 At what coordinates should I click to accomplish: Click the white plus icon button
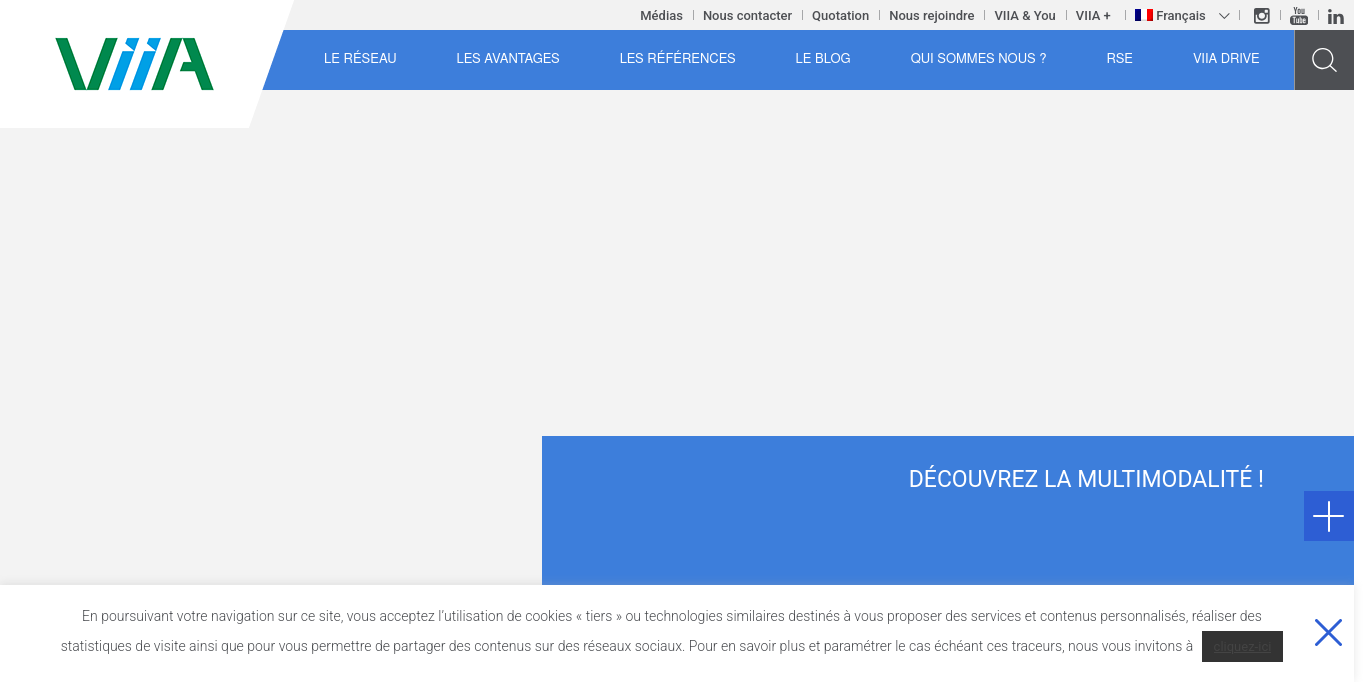(x=1328, y=516)
